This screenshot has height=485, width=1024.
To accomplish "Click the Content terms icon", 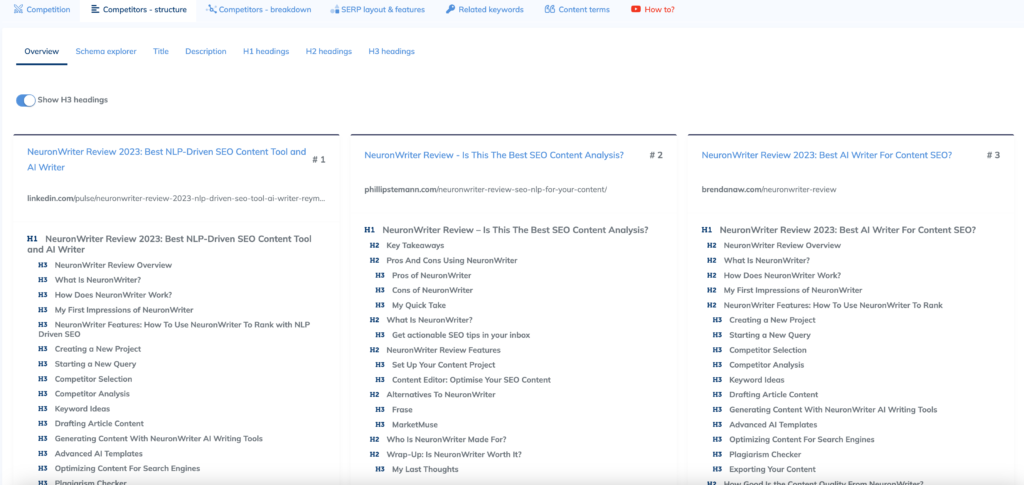I will (x=549, y=10).
